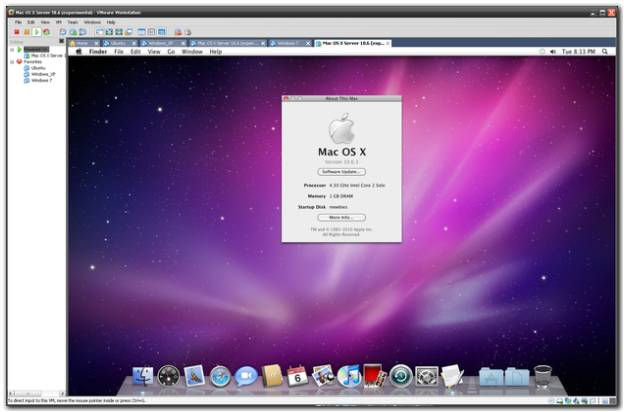Launch Dashboard from the dock
Image resolution: width=624 pixels, height=412 pixels.
click(x=168, y=376)
